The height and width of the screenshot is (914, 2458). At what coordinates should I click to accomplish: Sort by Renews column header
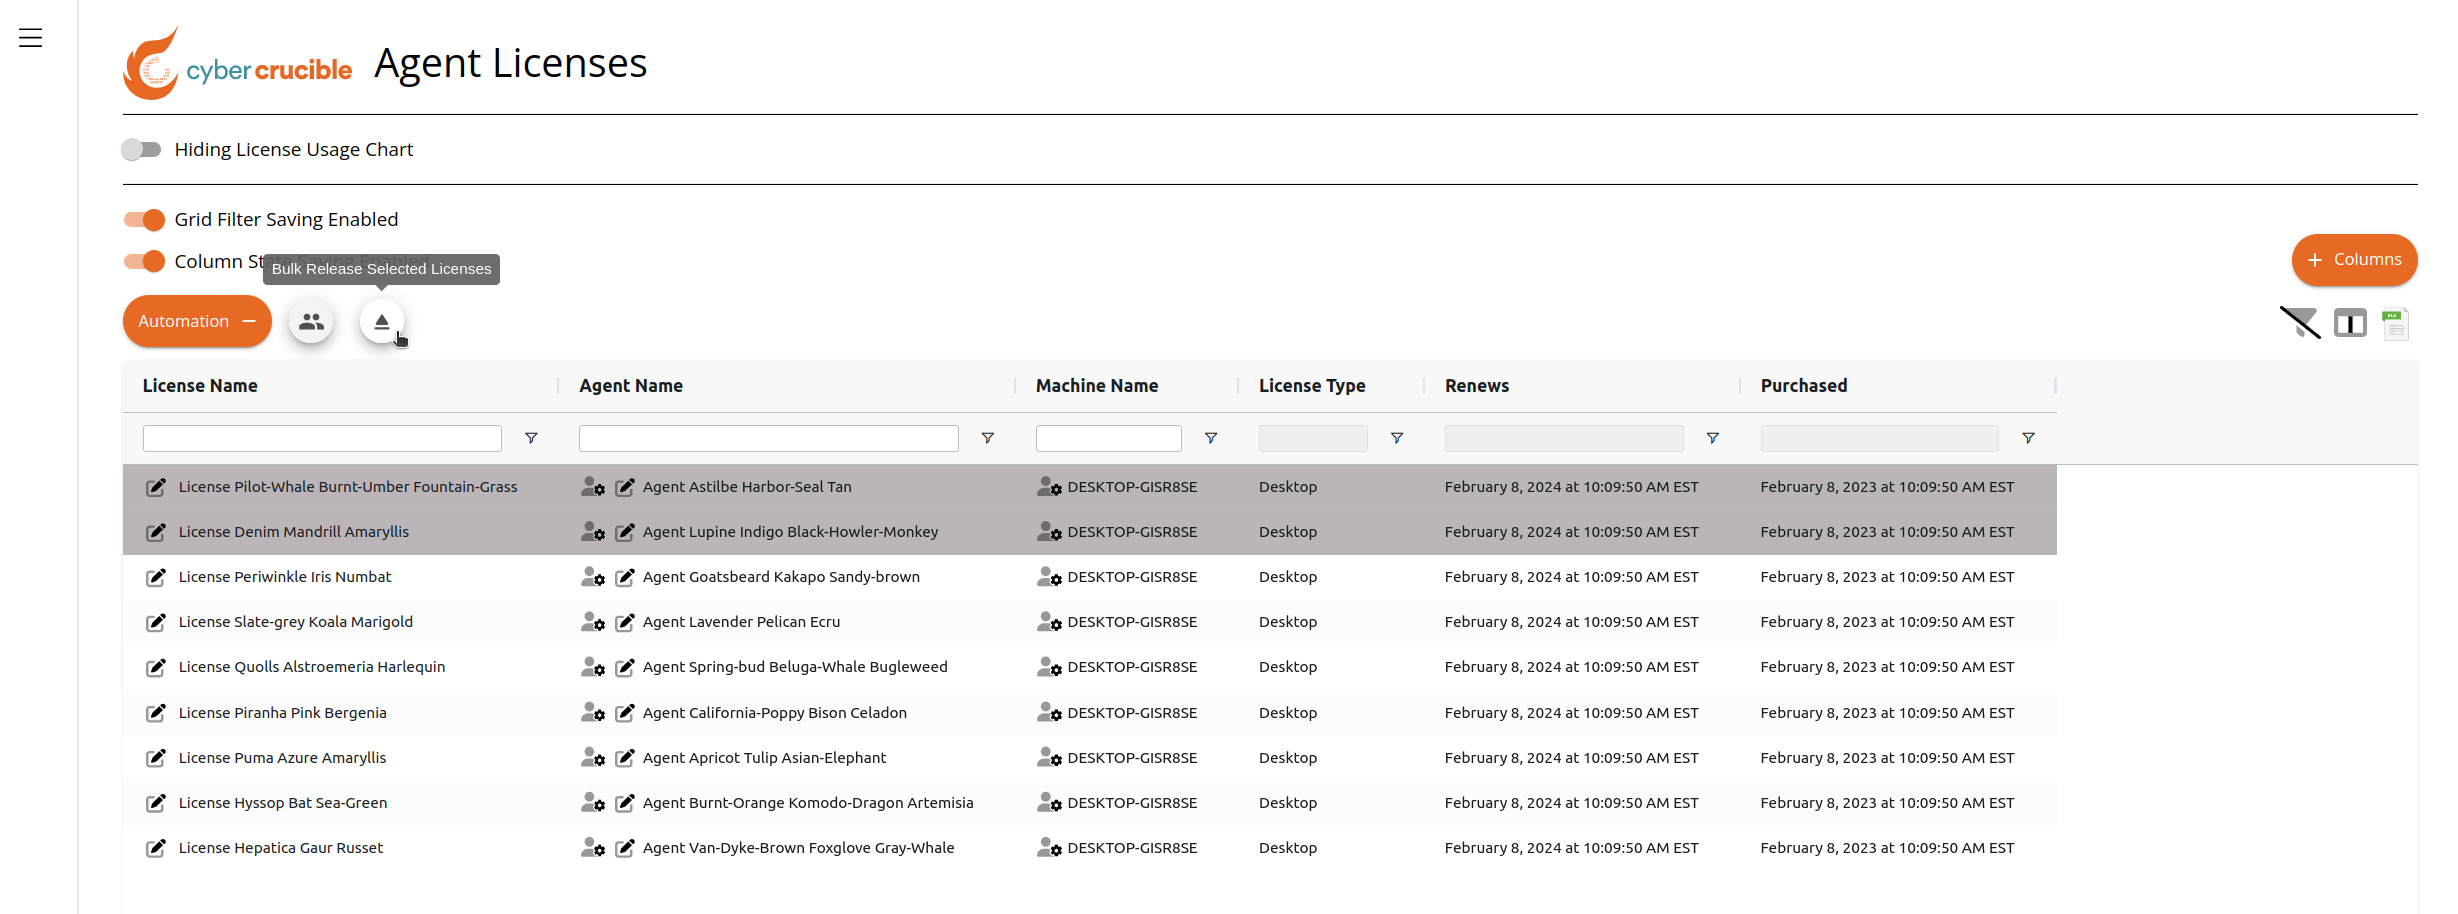pos(1477,386)
